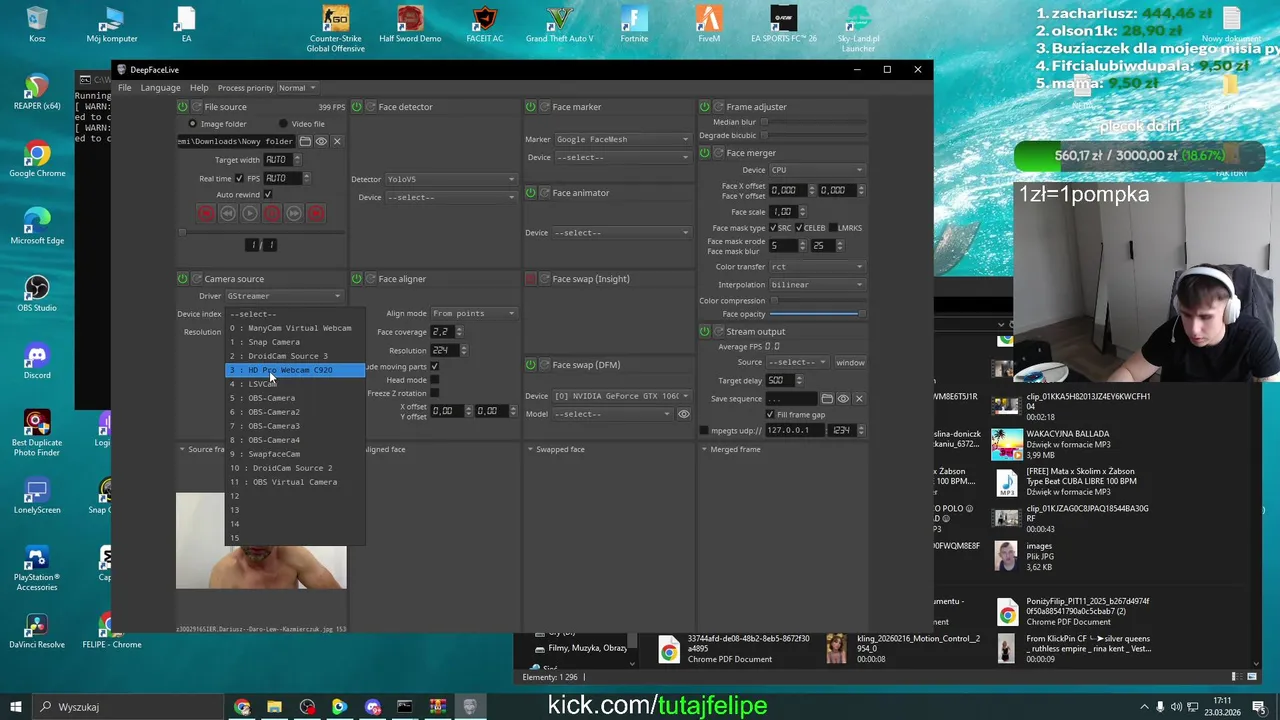This screenshot has height=720, width=1280.
Task: Click the File source forward-step button
Action: [x=294, y=213]
